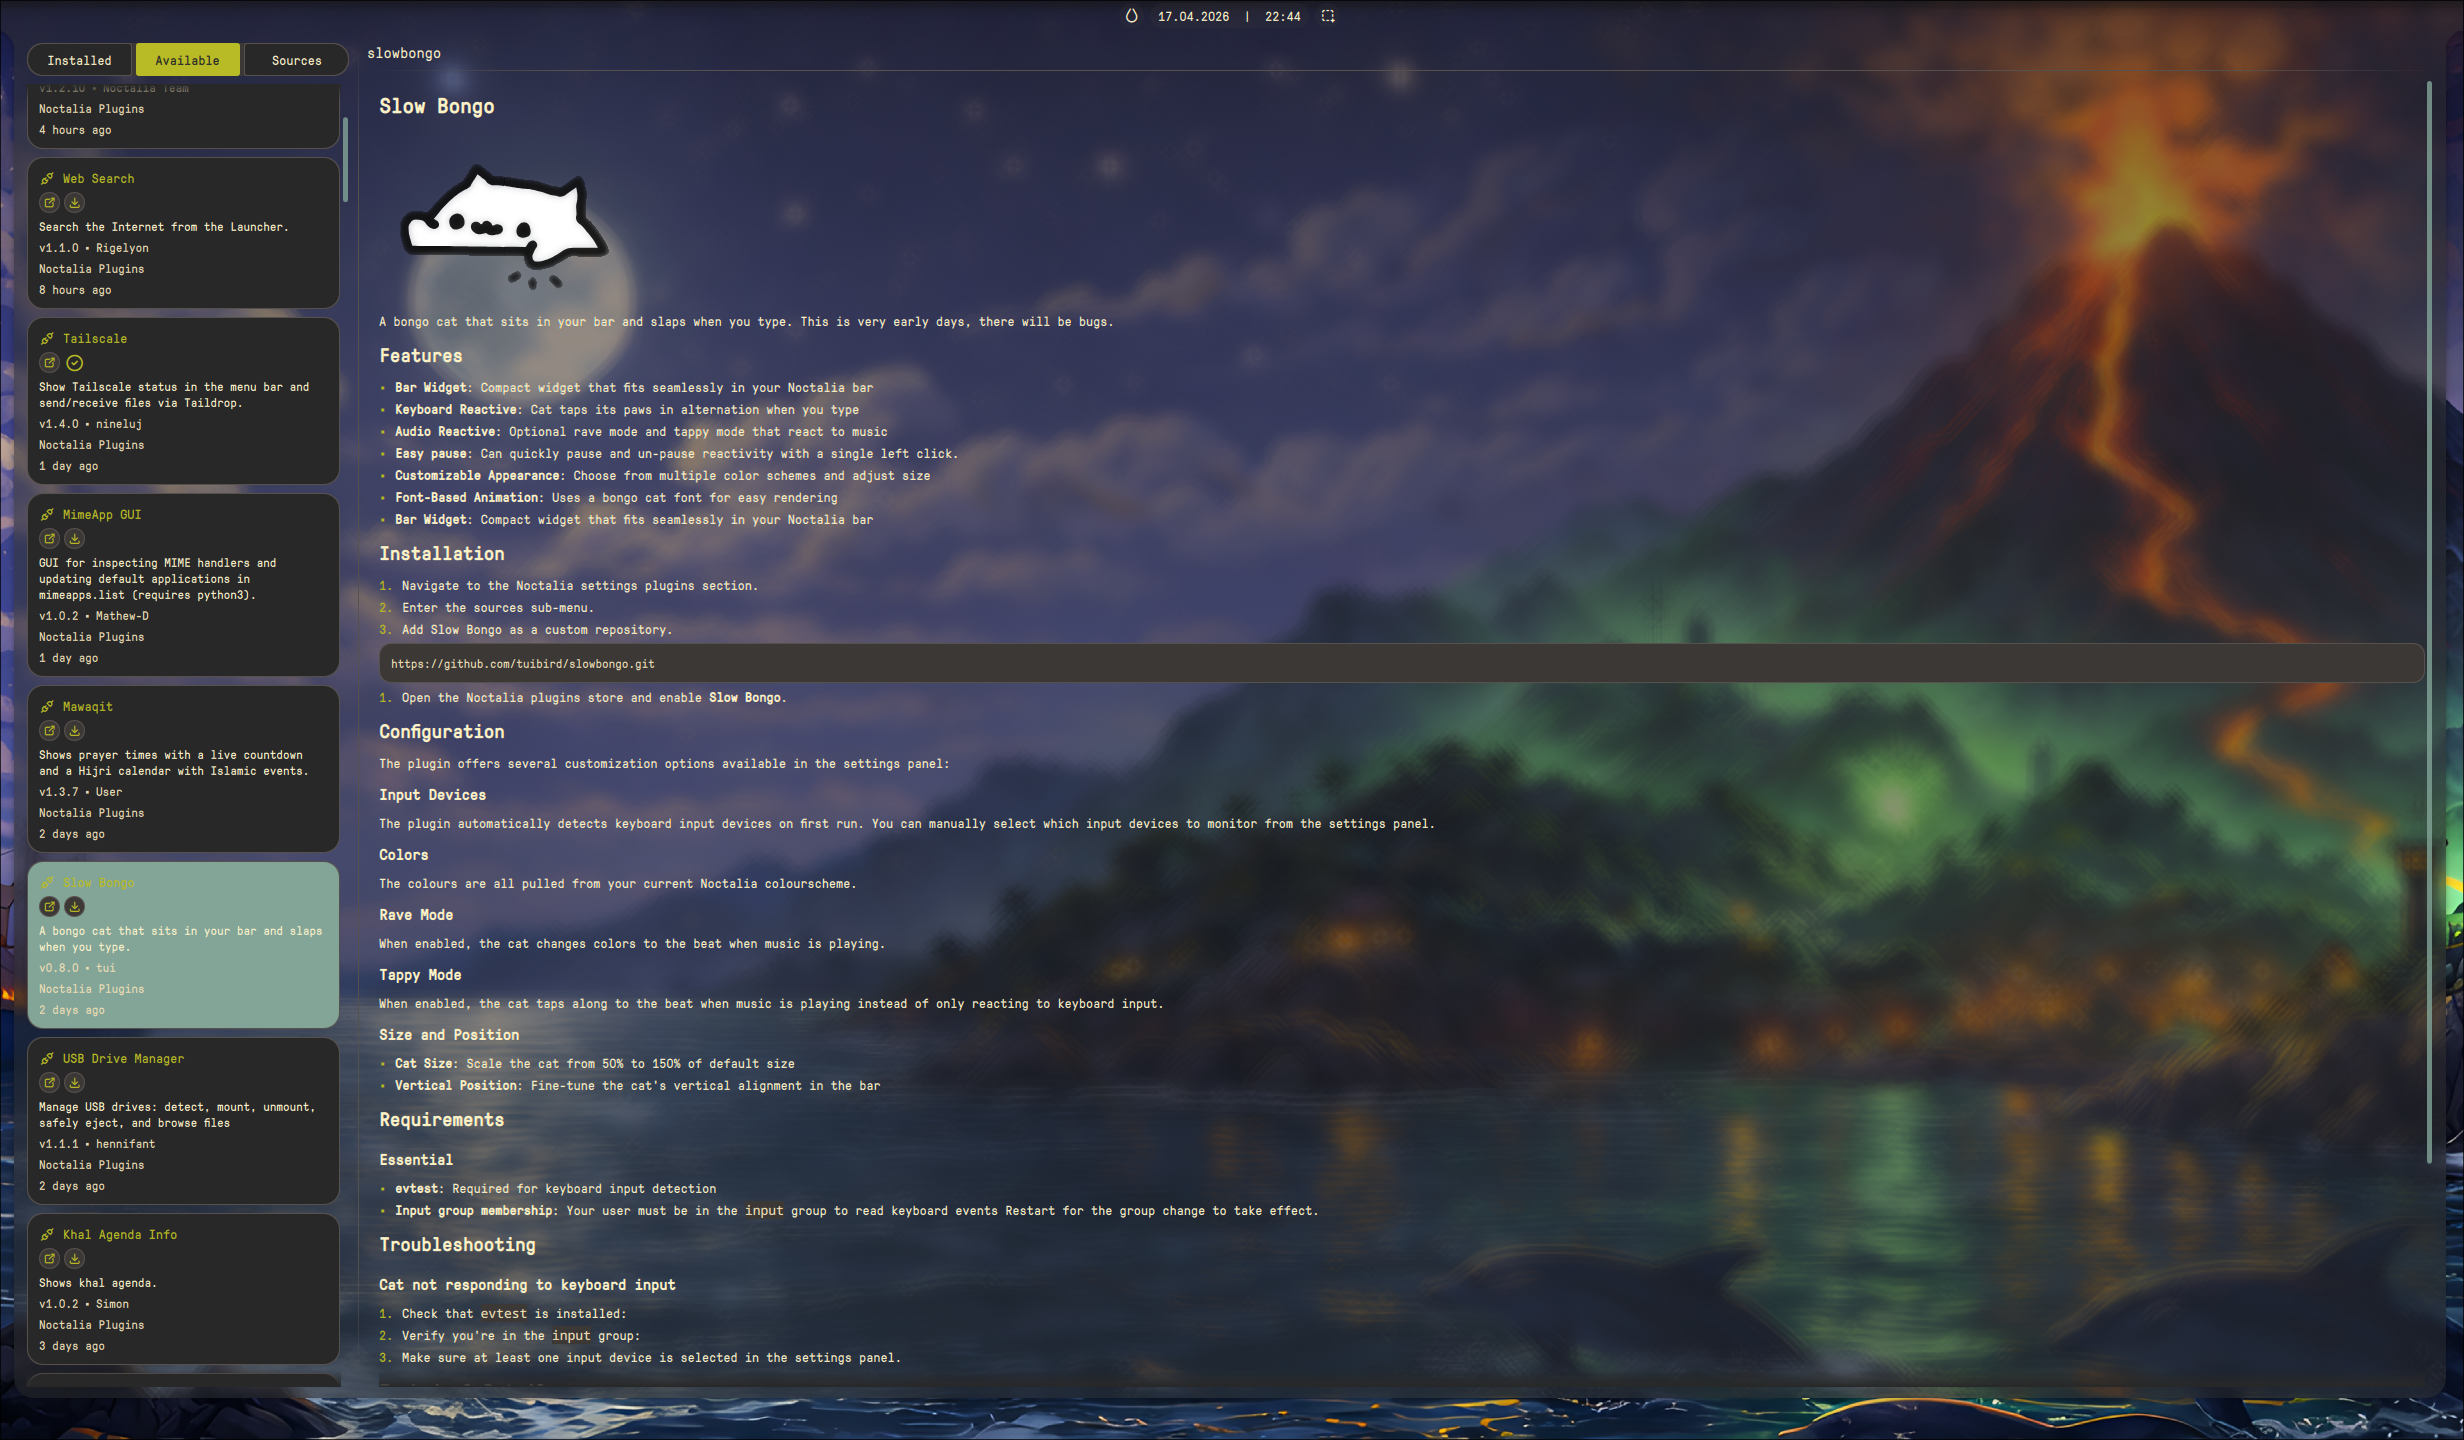Click the region screenshot icon in top bar
This screenshot has height=1440, width=2464.
click(1328, 16)
